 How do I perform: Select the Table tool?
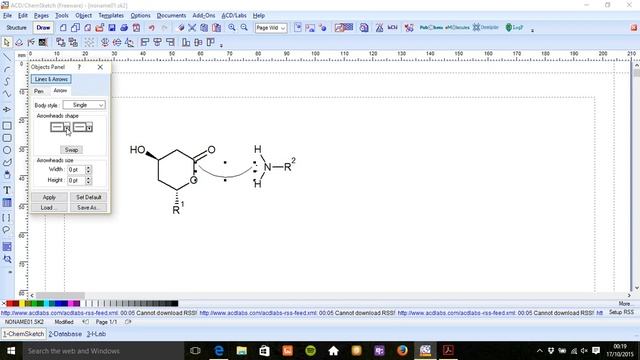pos(7,202)
